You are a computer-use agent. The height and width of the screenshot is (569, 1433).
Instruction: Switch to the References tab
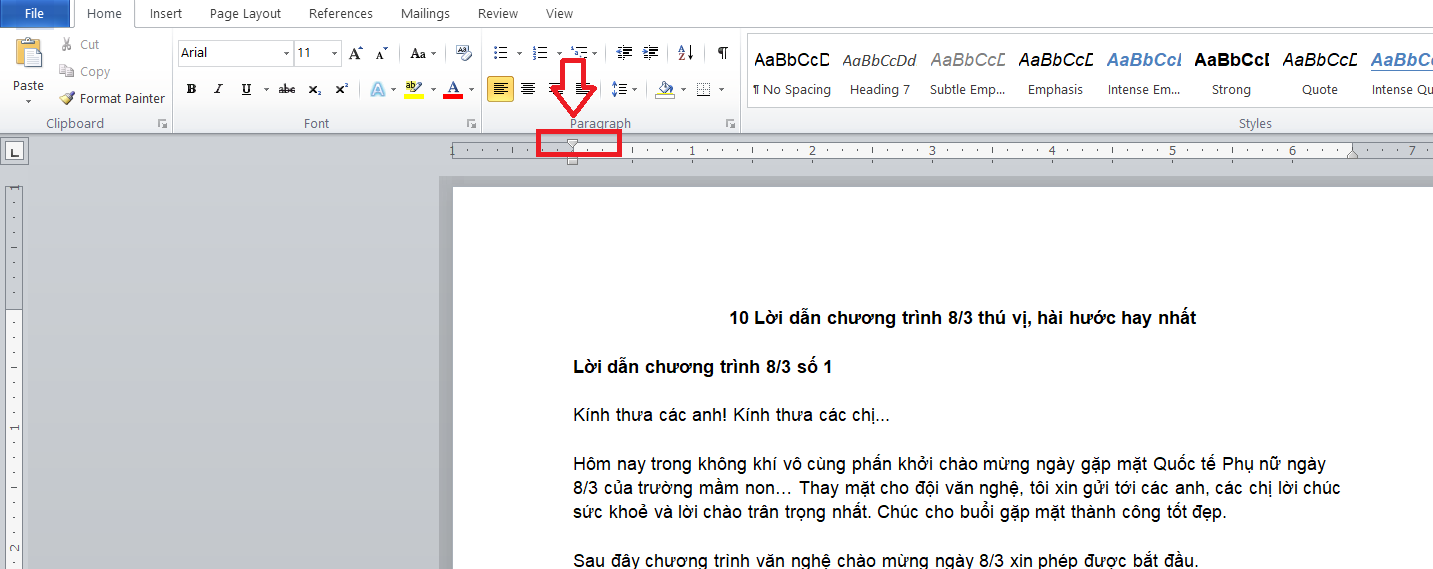[341, 14]
